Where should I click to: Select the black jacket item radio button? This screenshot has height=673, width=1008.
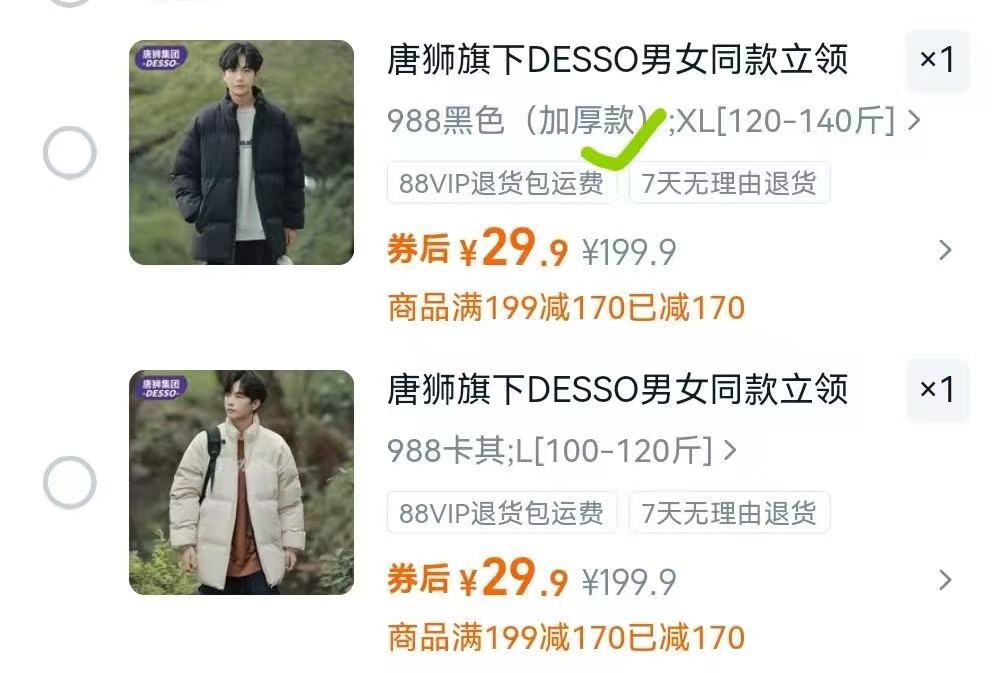coord(69,153)
